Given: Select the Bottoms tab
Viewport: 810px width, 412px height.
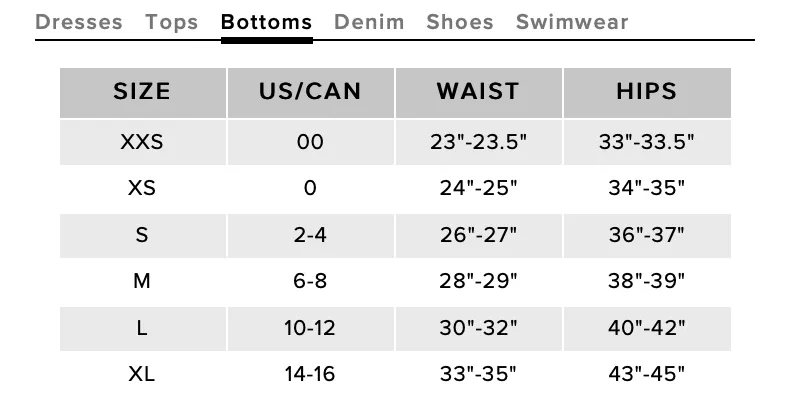Looking at the screenshot, I should click(267, 22).
